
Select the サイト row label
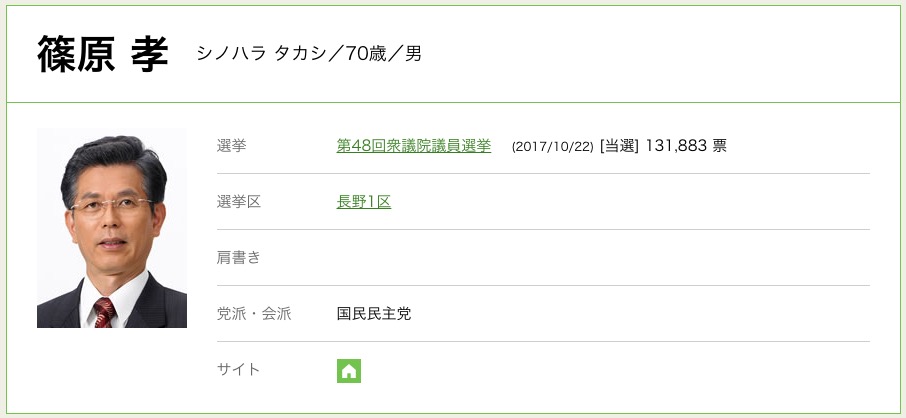(238, 370)
